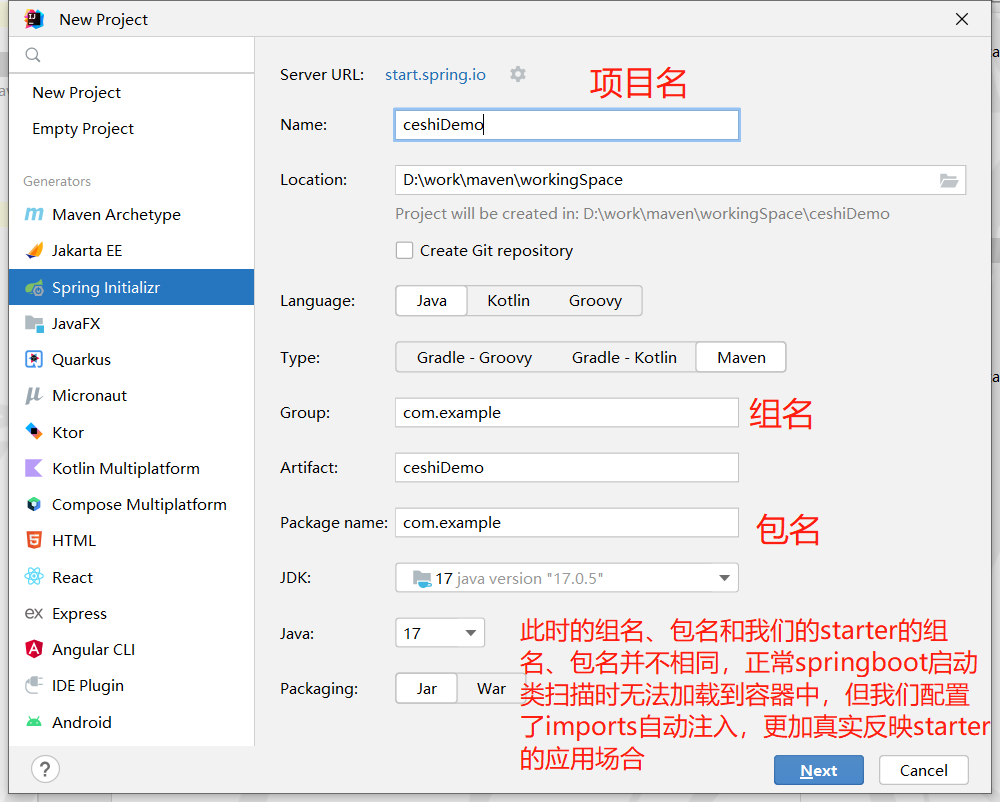
Task: Open the start.spring.io link
Action: click(x=435, y=74)
